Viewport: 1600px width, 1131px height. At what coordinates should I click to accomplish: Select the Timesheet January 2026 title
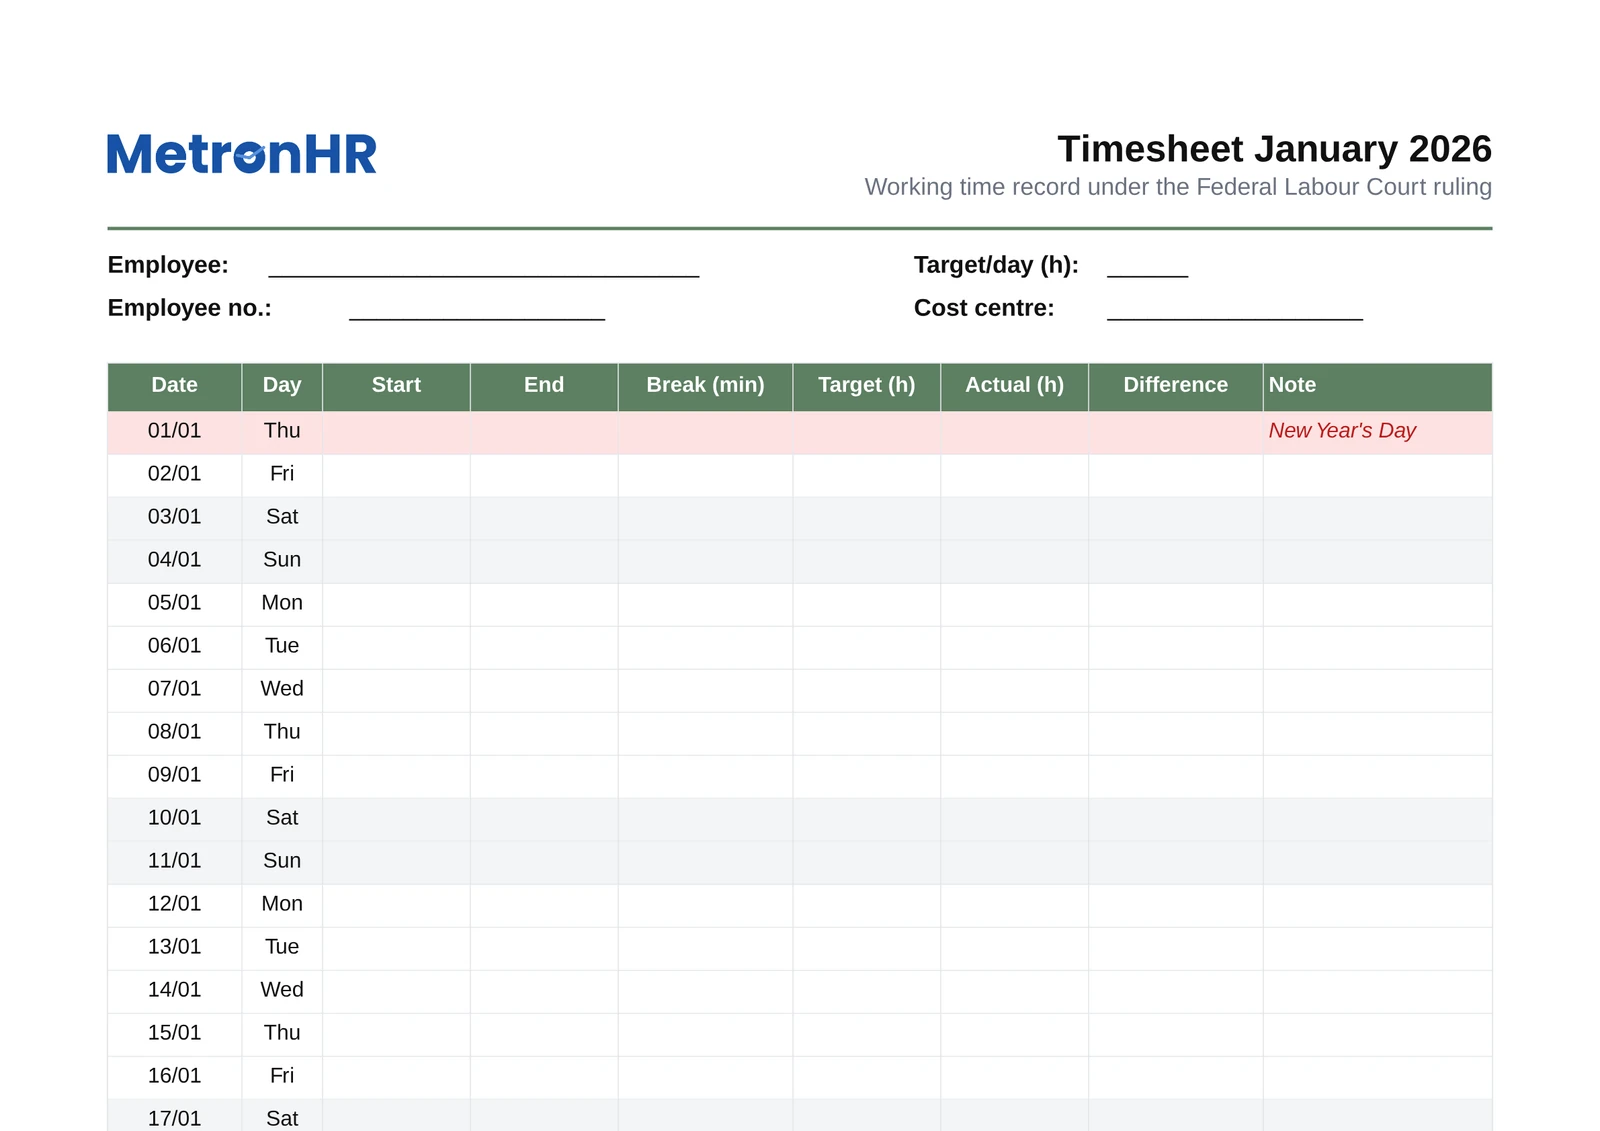(1274, 149)
